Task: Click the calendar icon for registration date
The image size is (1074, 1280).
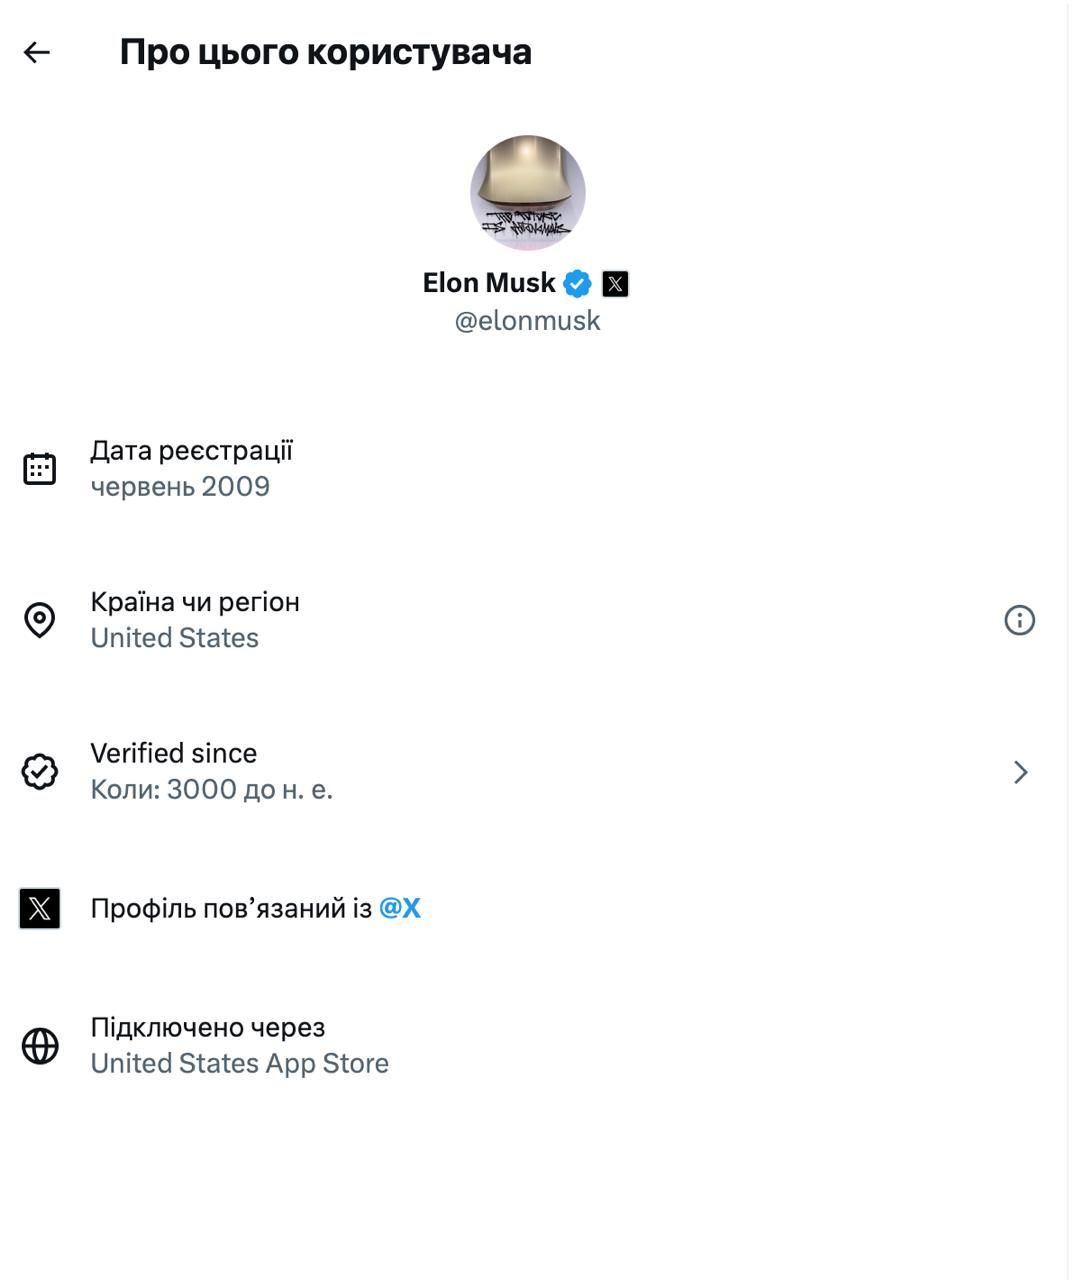Action: click(x=40, y=469)
